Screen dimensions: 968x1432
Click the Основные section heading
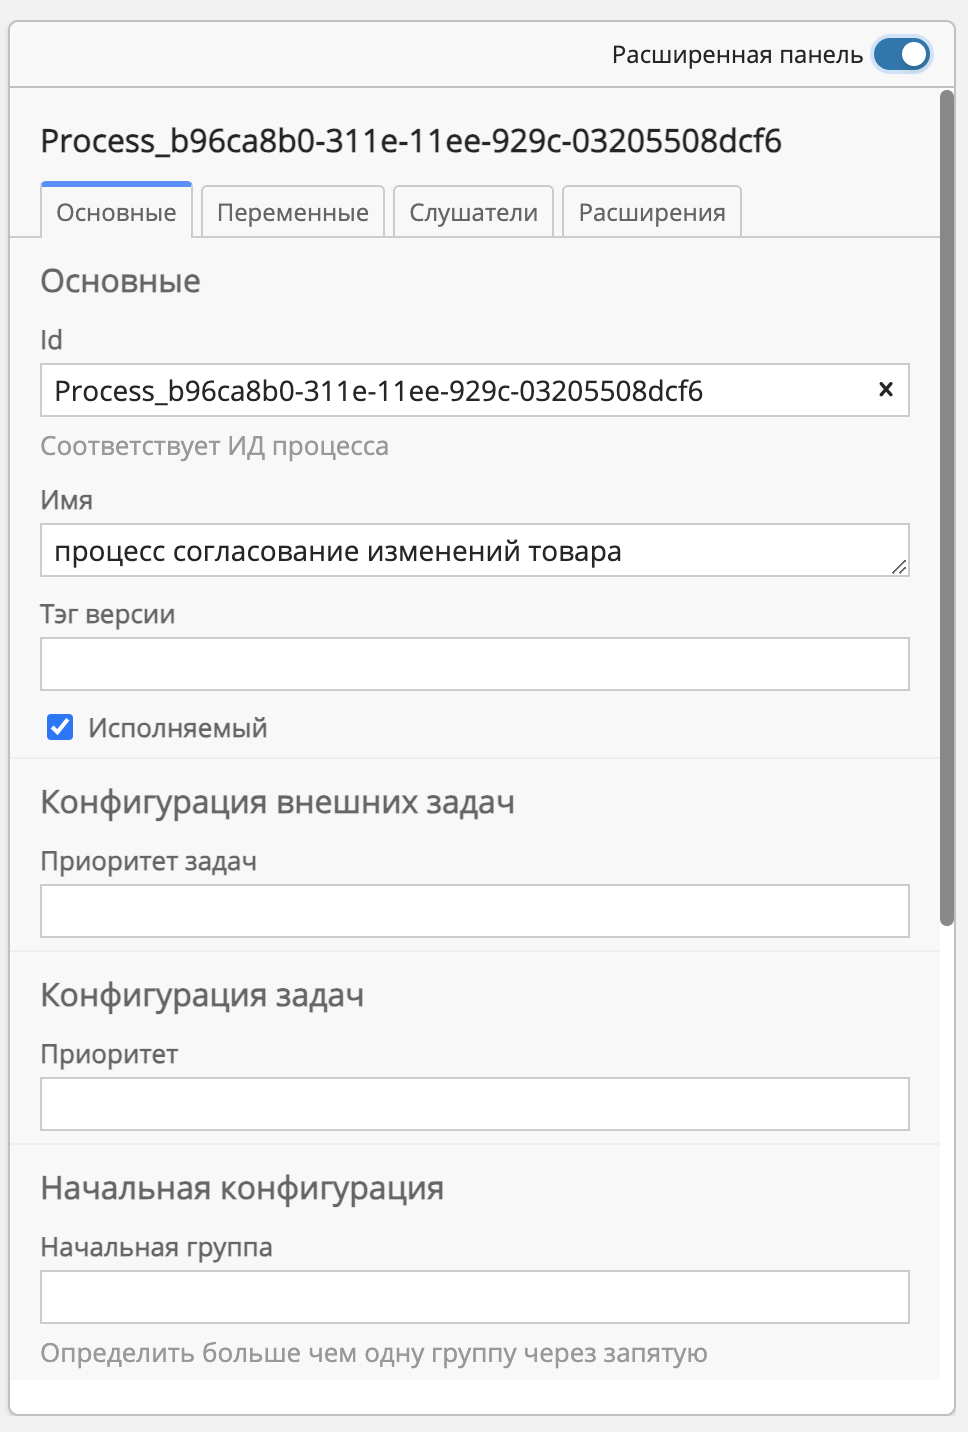[x=120, y=281]
